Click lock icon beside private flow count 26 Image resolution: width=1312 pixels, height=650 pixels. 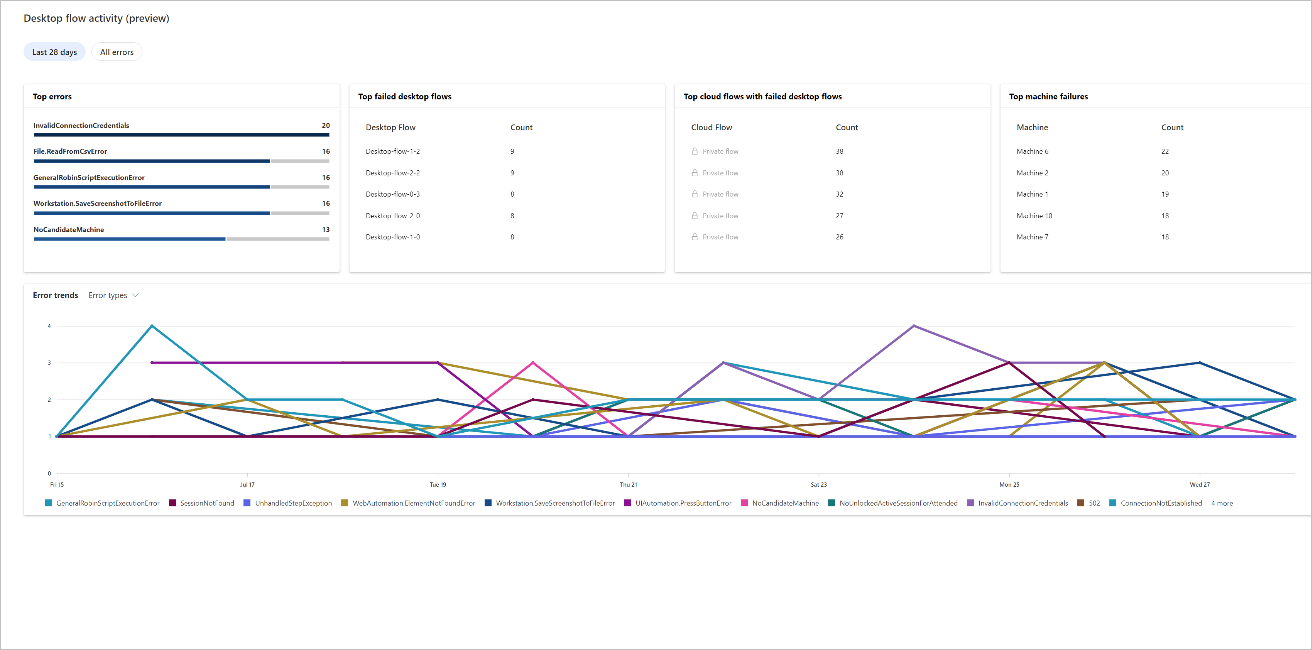pyautogui.click(x=695, y=237)
